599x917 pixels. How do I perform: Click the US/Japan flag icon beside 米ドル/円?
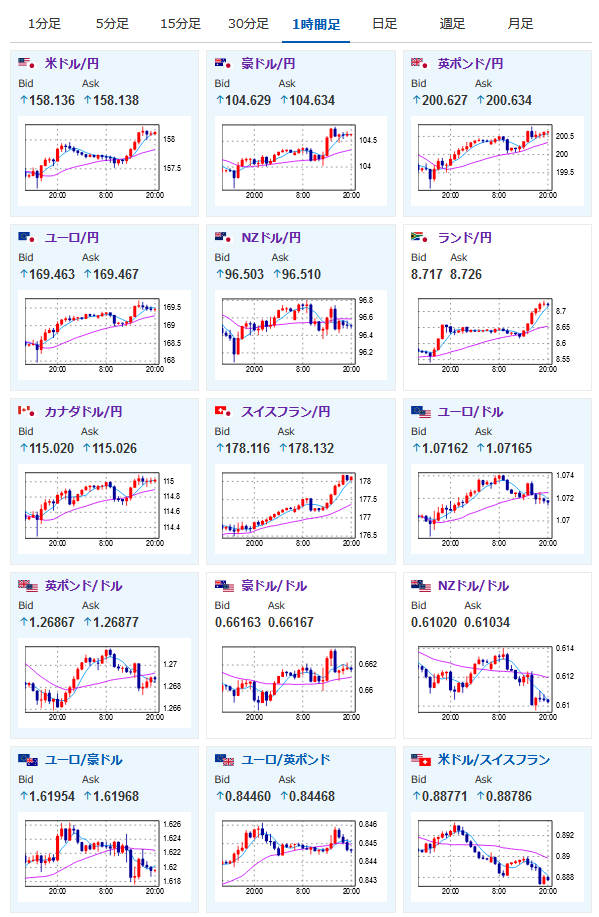click(26, 63)
